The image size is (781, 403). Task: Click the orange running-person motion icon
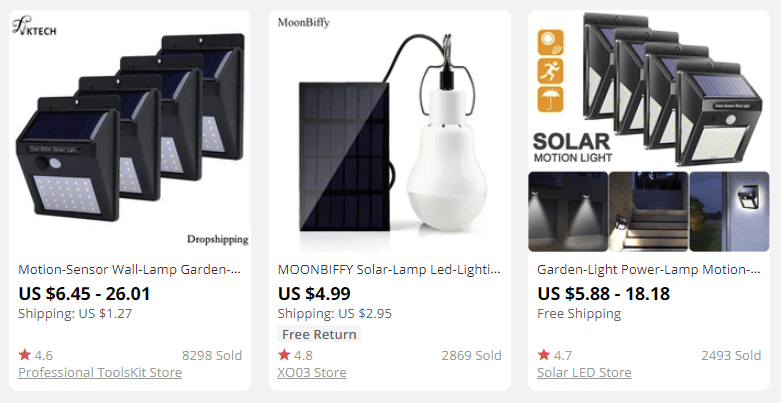point(551,72)
